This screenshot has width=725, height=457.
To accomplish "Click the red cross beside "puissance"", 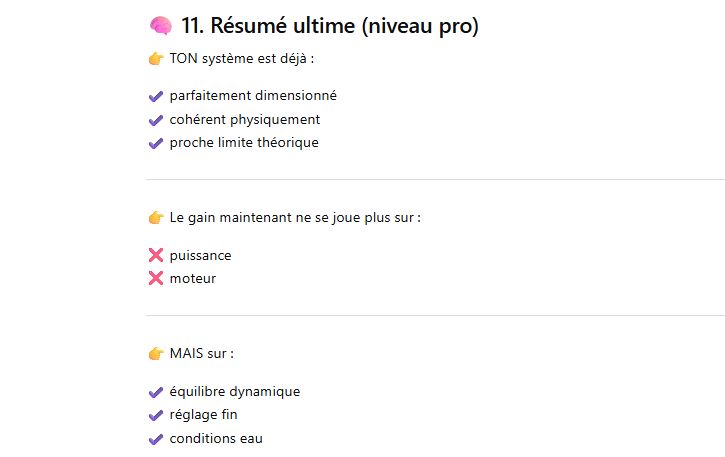I will [x=155, y=256].
